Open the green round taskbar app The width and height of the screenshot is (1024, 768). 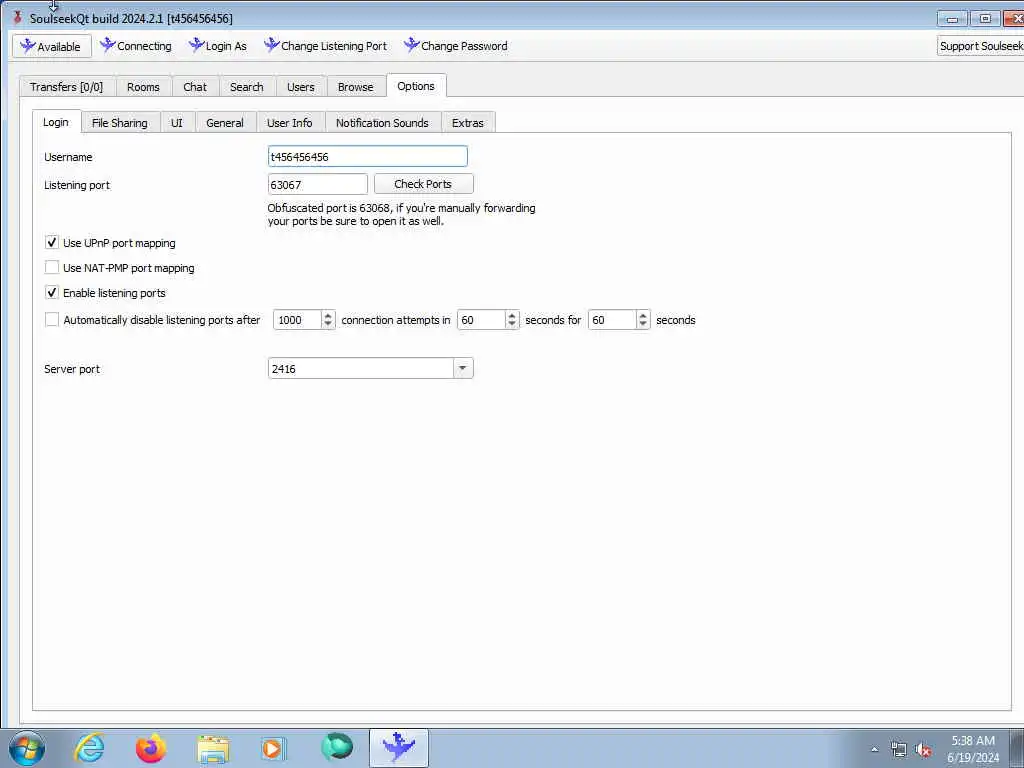pyautogui.click(x=337, y=747)
